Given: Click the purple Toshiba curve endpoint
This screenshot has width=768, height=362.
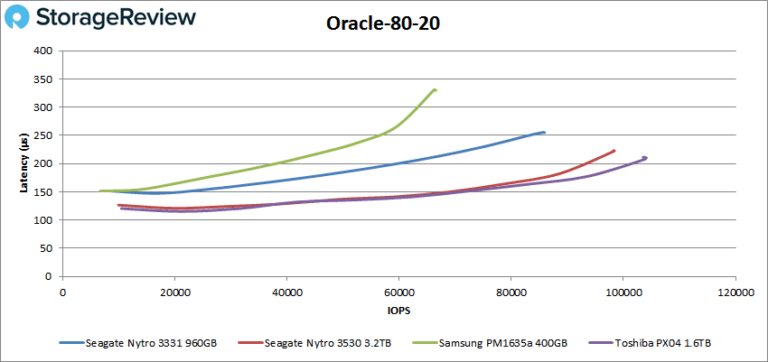Looking at the screenshot, I should click(x=645, y=157).
